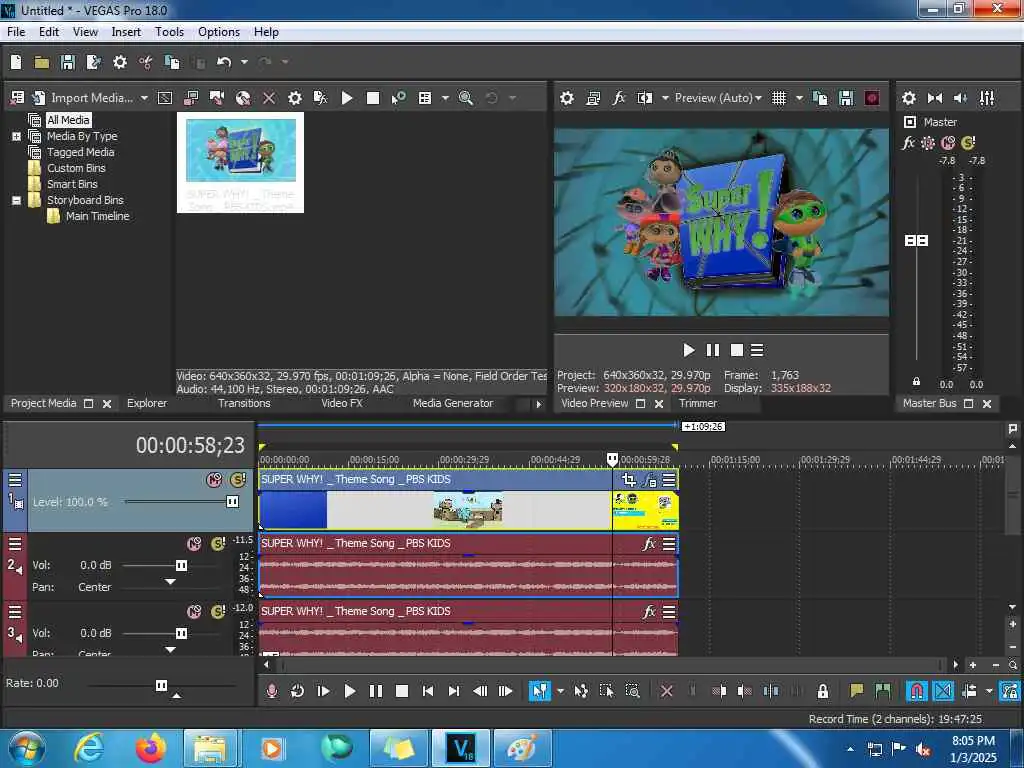Viewport: 1024px width, 768px height.
Task: Switch to the Trimmer tab
Action: [697, 404]
